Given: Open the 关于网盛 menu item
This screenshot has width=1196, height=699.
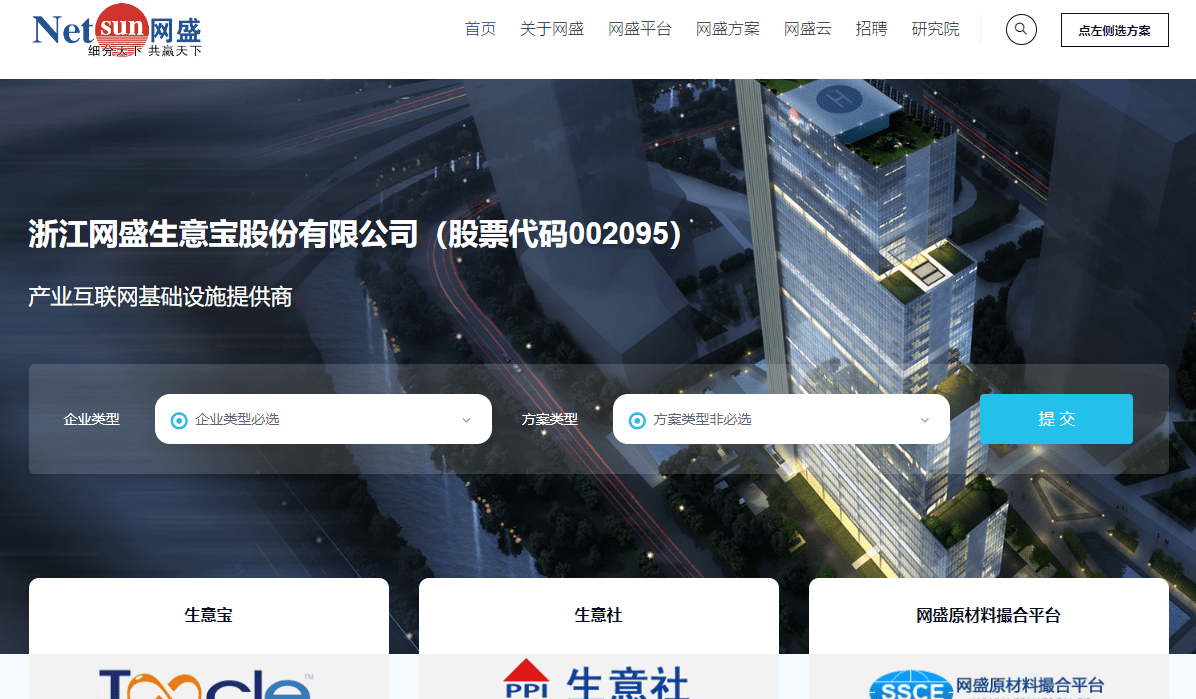Looking at the screenshot, I should [x=552, y=29].
